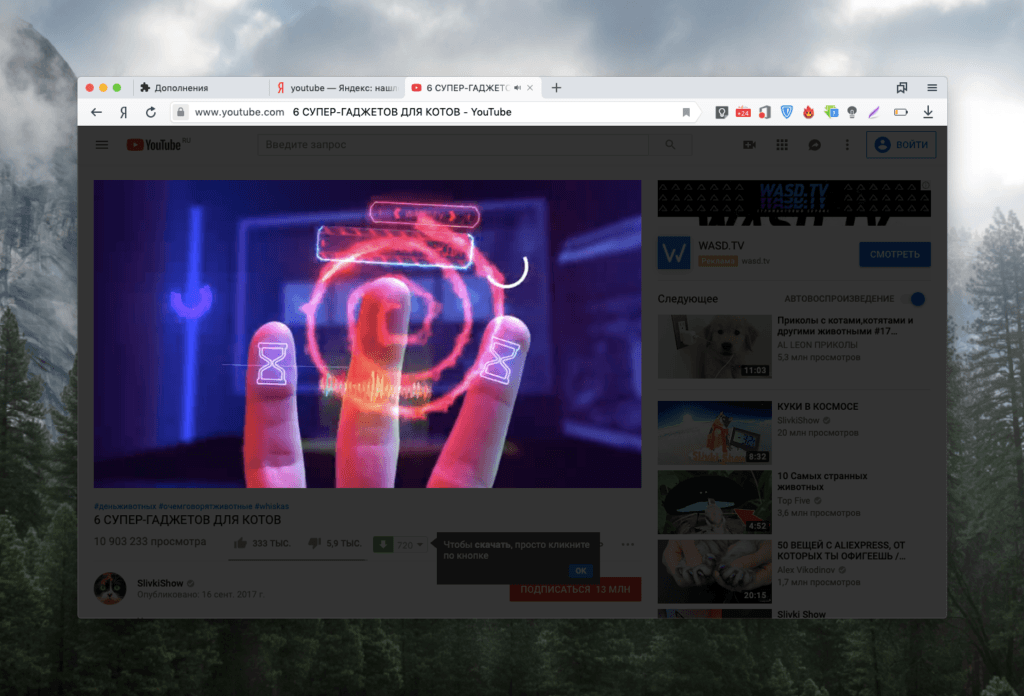This screenshot has height=696, width=1024.
Task: Open the Office extension with red dot
Action: coord(765,112)
